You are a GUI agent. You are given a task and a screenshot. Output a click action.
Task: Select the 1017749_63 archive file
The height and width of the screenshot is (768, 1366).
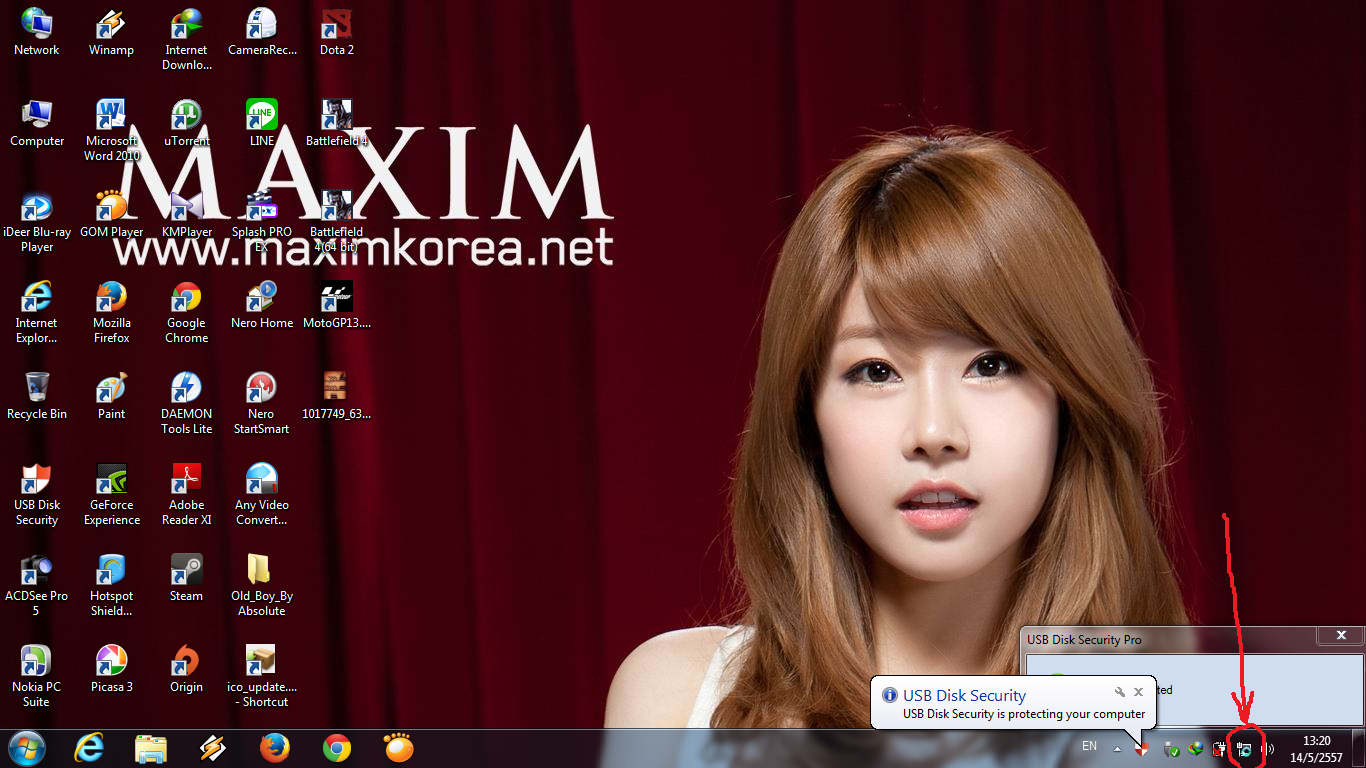pyautogui.click(x=337, y=395)
